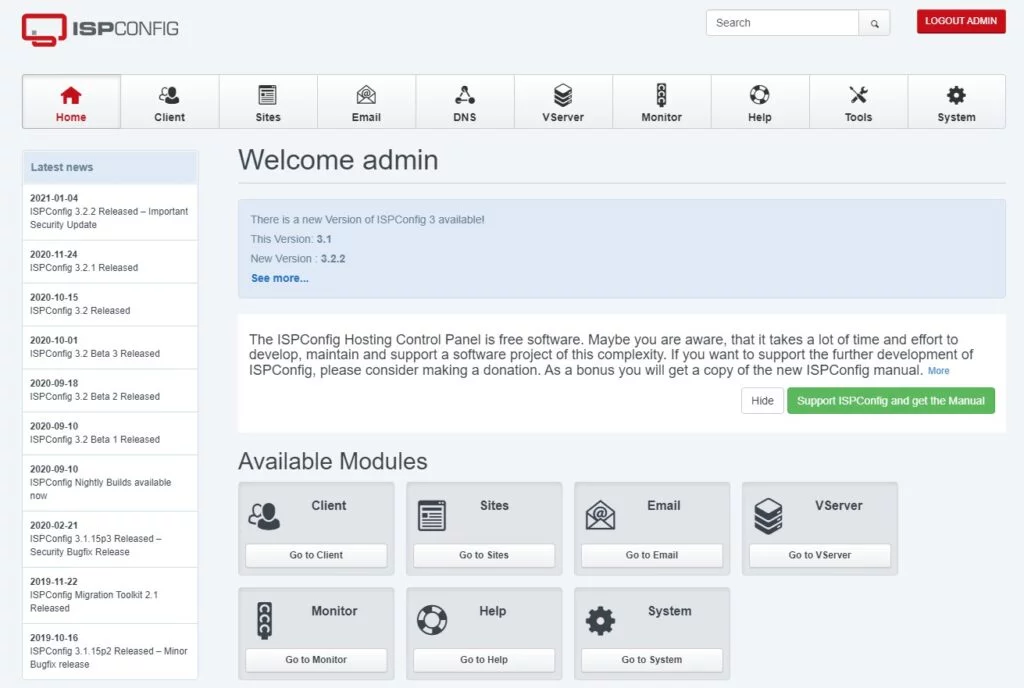Switch to the Home tab
The width and height of the screenshot is (1024, 688).
point(70,101)
